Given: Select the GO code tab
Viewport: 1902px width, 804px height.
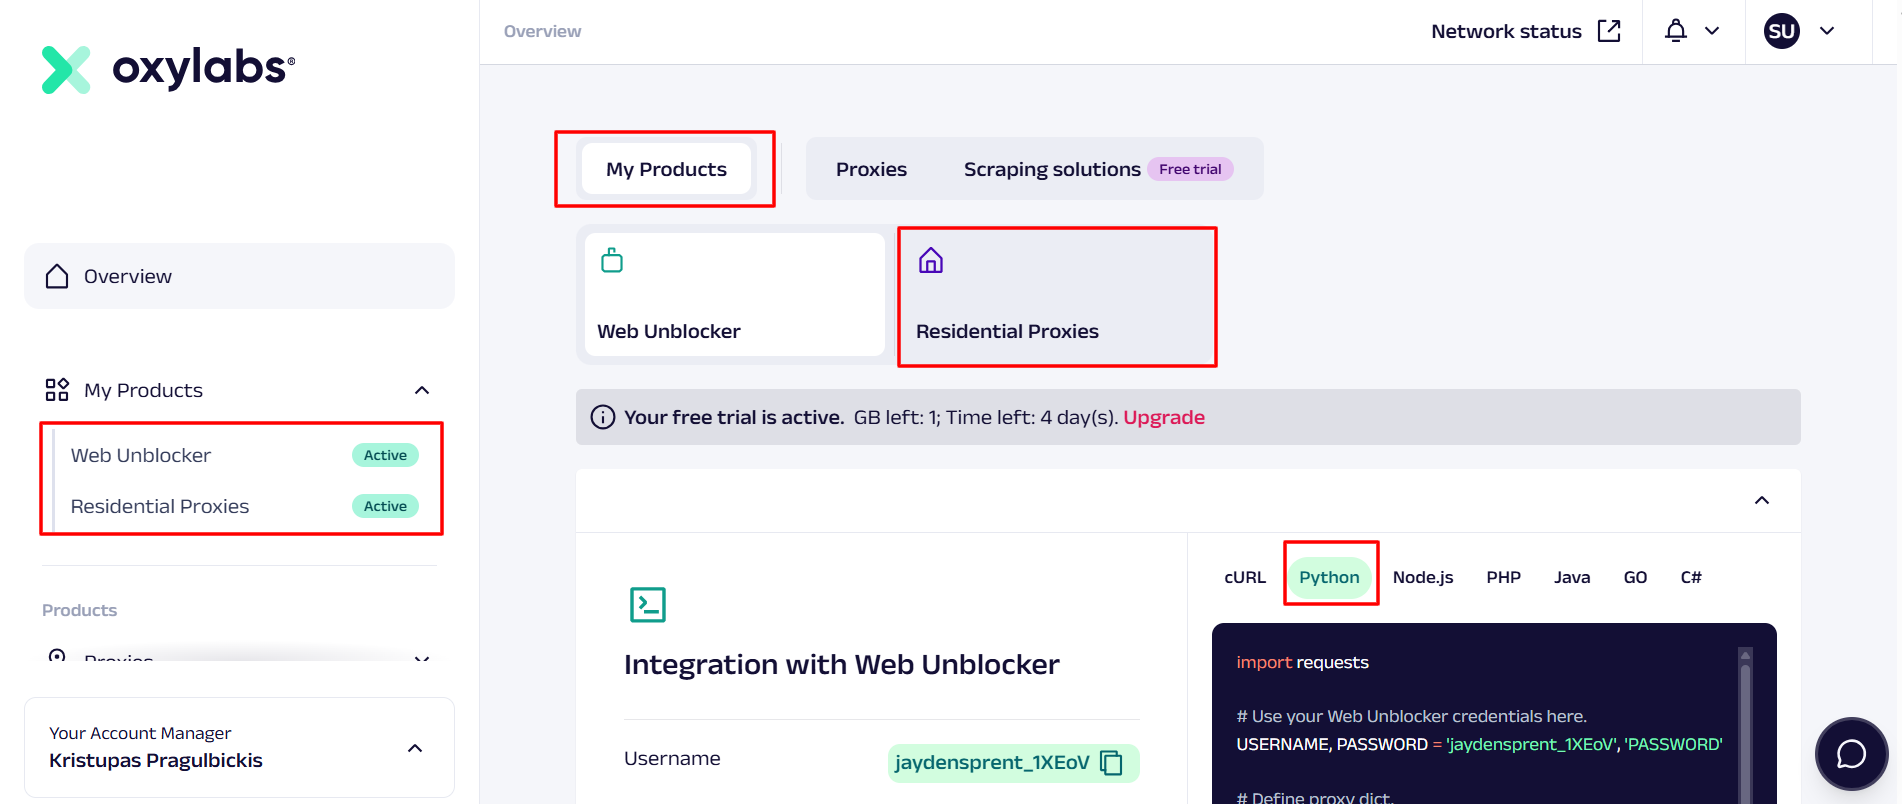Looking at the screenshot, I should 1635,577.
